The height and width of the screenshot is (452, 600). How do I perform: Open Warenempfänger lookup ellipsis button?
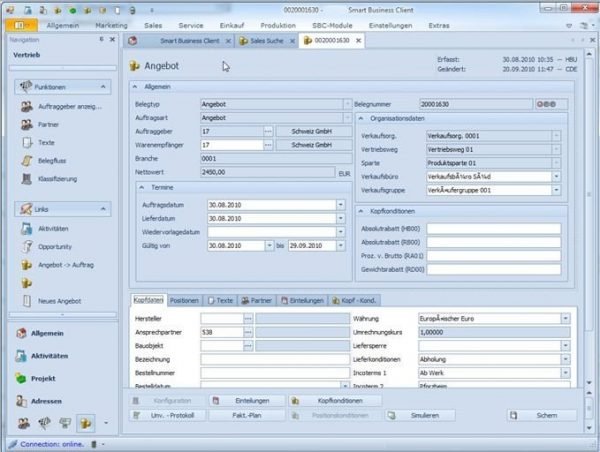pos(268,145)
